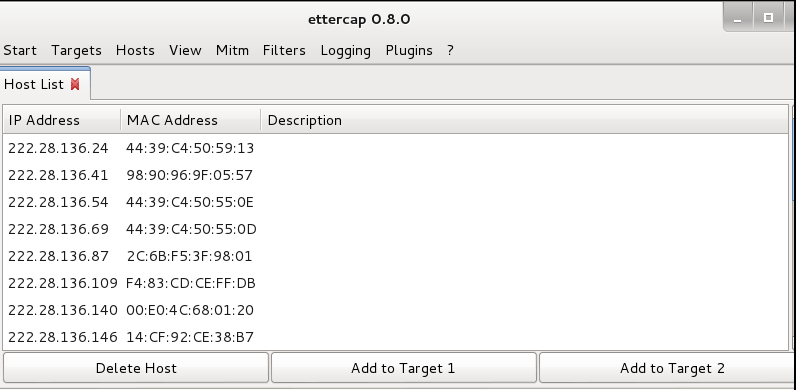Open the Filters menu
Viewport: 796px width, 390px height.
point(284,51)
